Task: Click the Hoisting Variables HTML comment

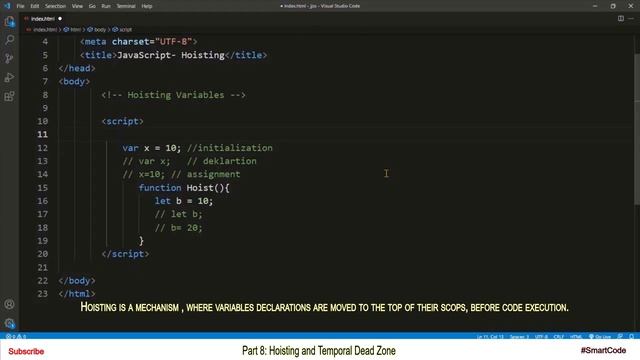Action: pos(173,95)
